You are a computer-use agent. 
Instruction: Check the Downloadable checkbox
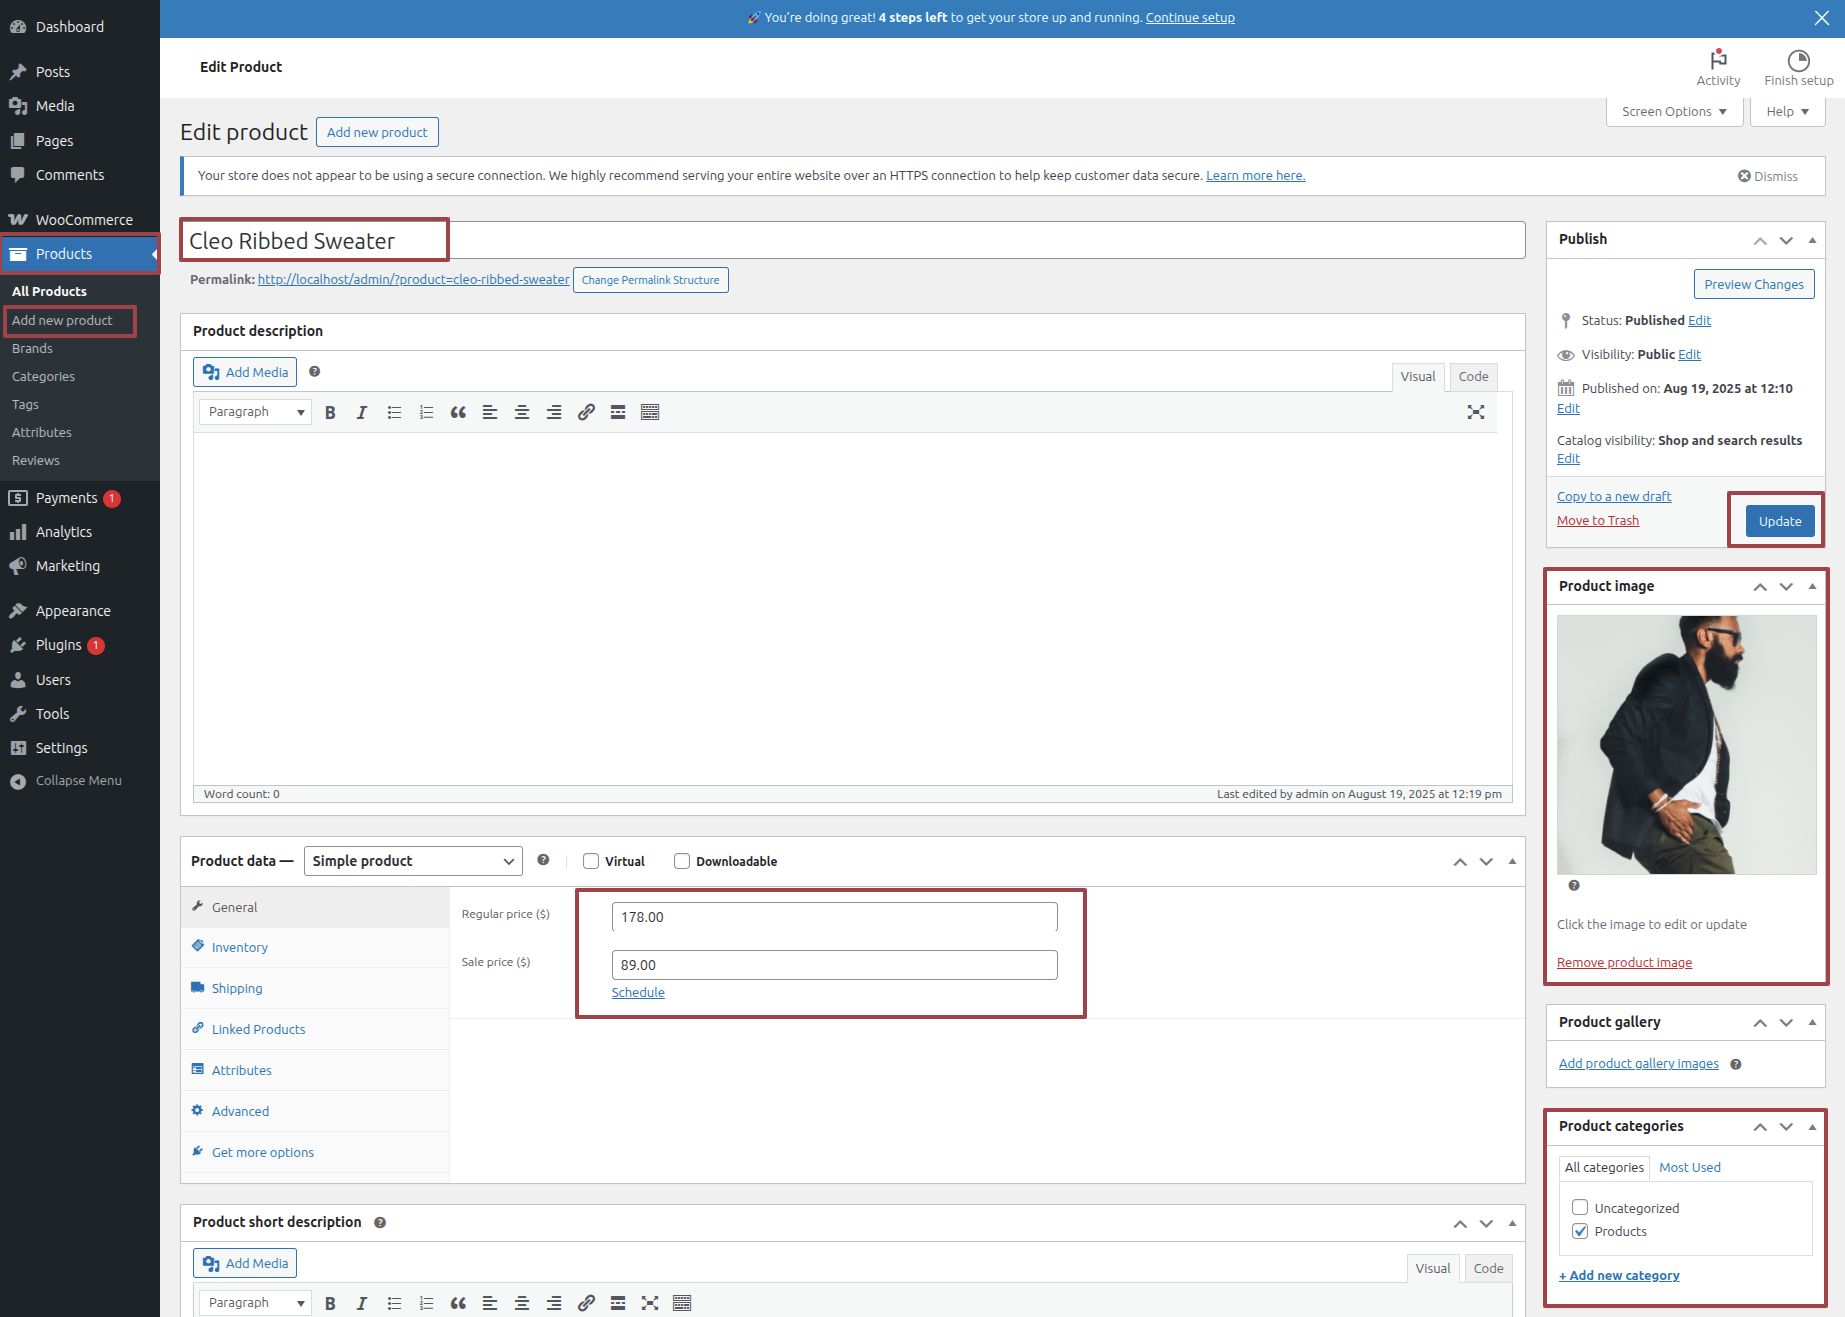[x=682, y=861]
